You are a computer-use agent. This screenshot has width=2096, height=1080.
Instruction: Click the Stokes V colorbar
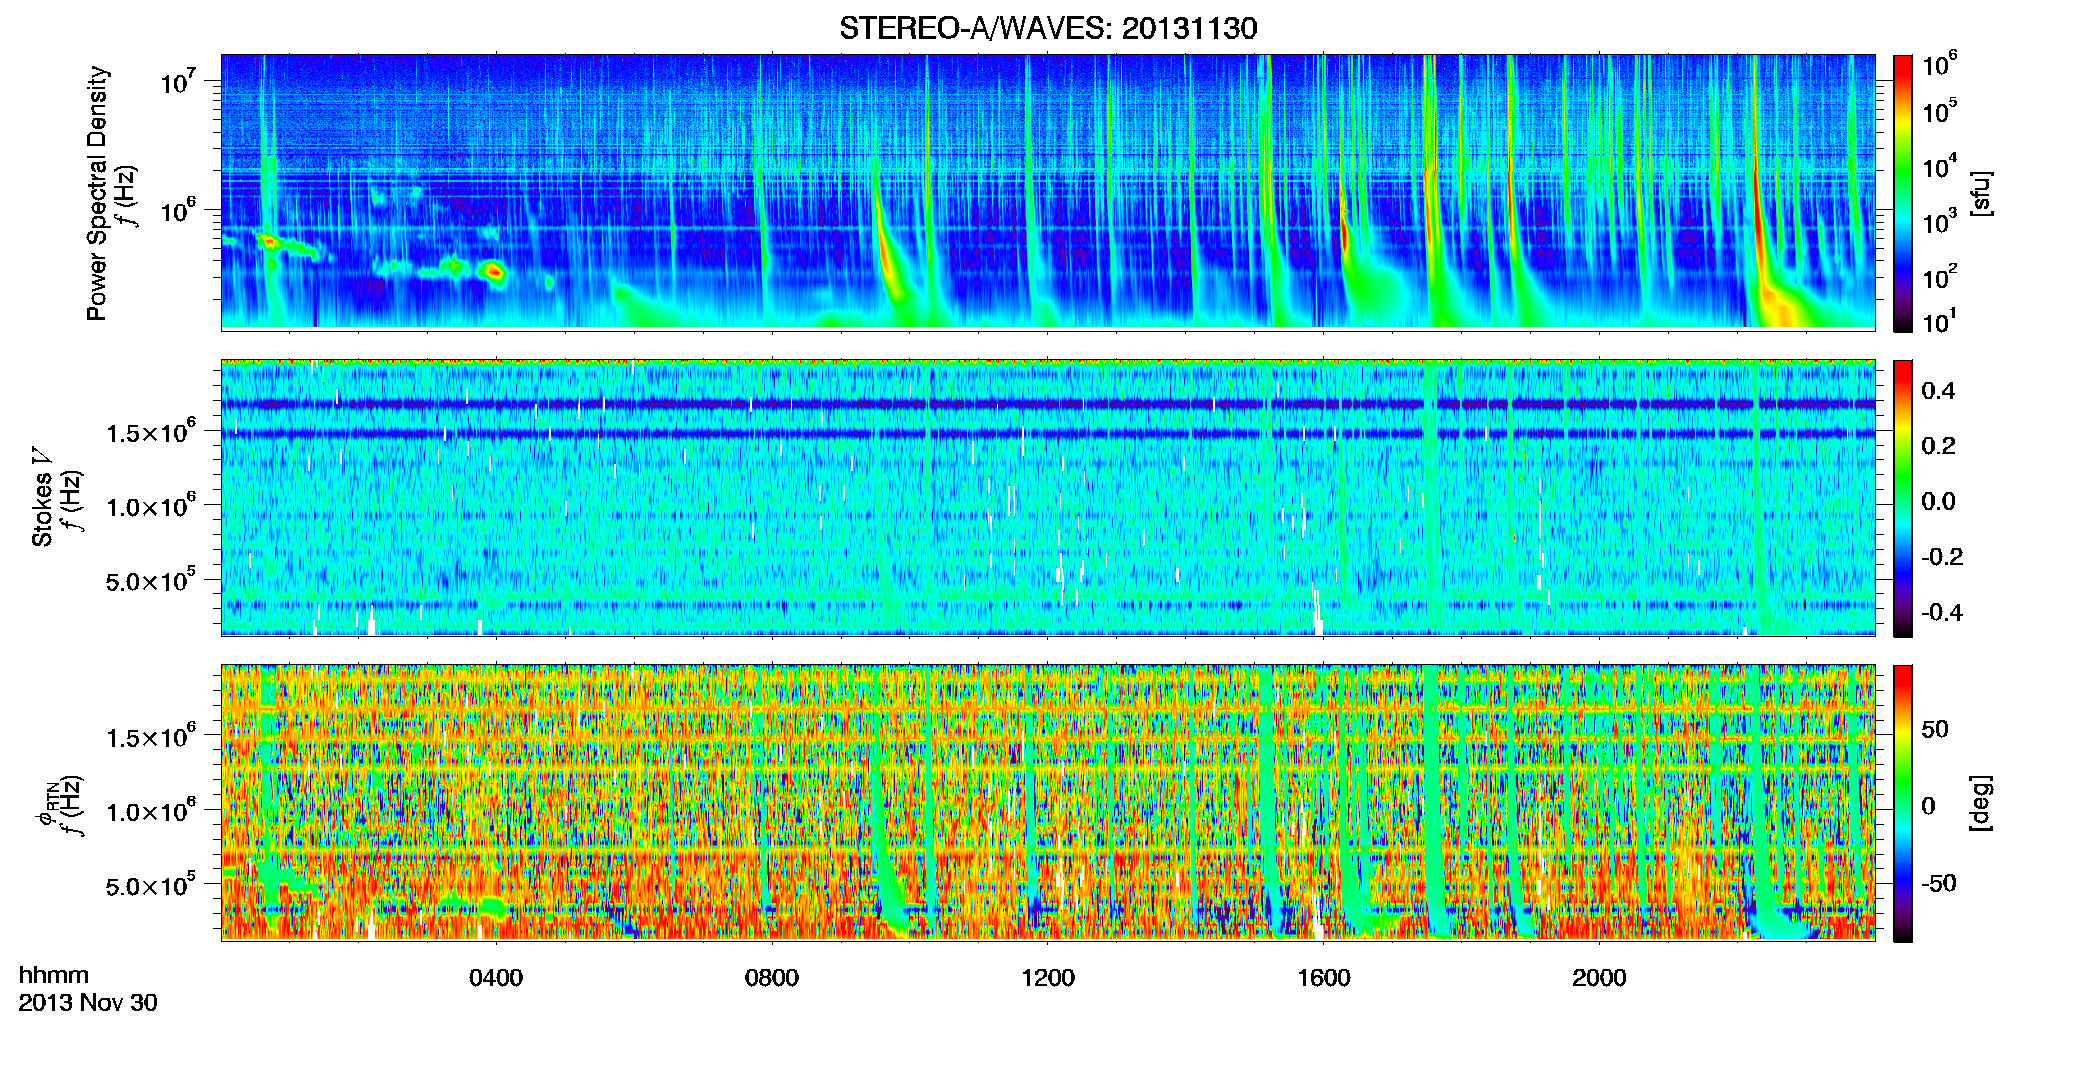pyautogui.click(x=1903, y=498)
